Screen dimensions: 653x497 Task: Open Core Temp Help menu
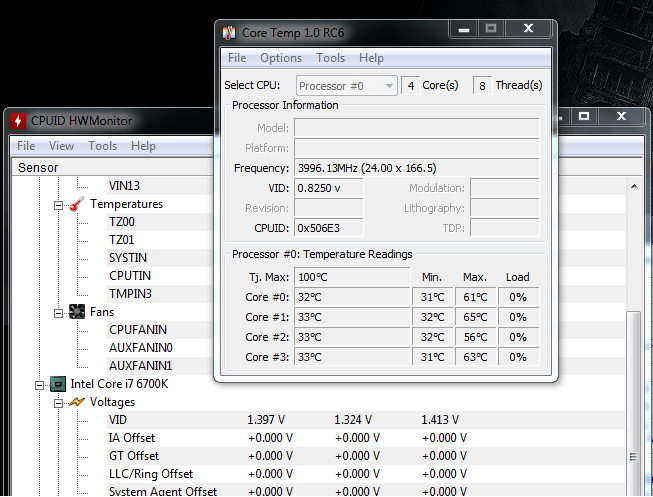(371, 58)
